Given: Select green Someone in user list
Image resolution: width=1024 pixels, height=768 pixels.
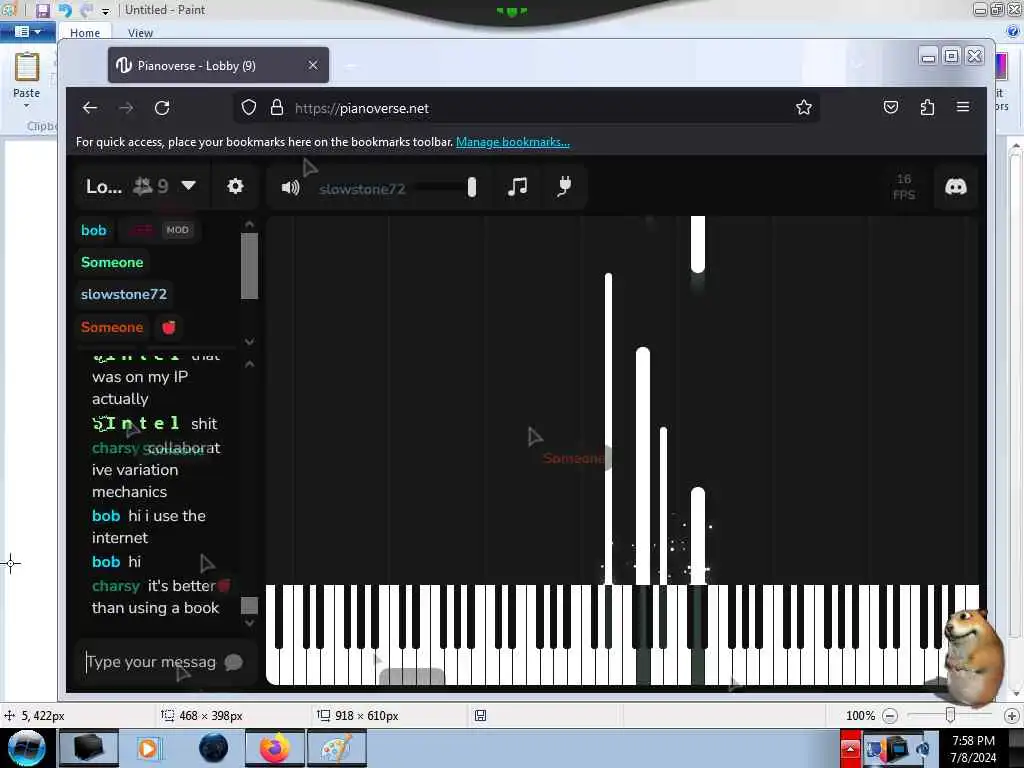Looking at the screenshot, I should click(112, 263).
